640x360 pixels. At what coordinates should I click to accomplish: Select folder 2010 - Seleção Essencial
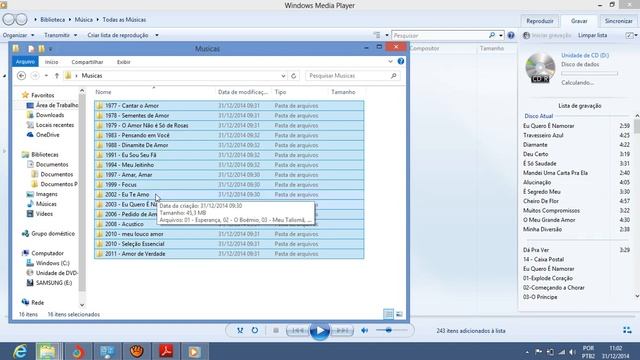229,244
